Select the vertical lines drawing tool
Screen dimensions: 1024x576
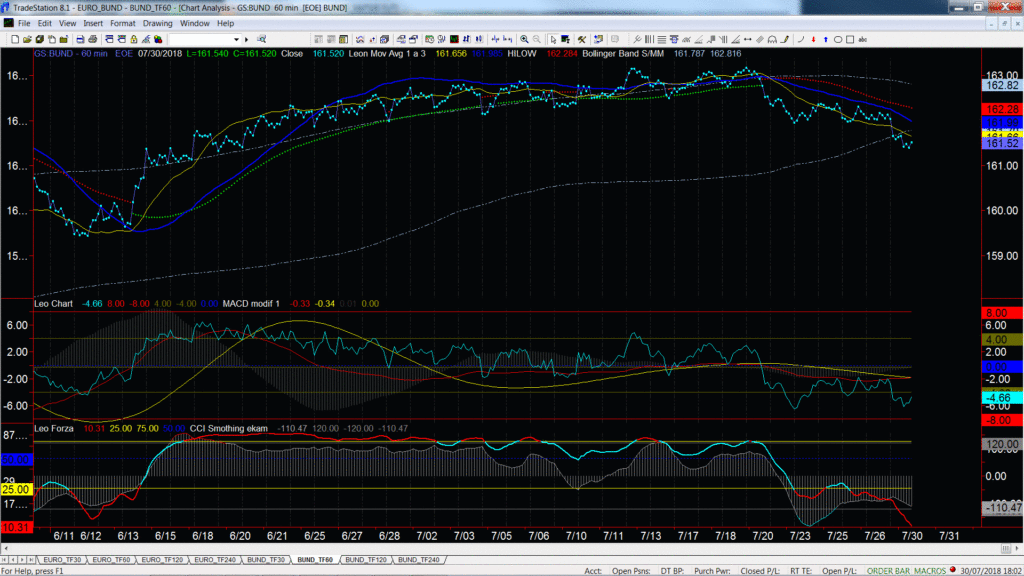coord(648,39)
